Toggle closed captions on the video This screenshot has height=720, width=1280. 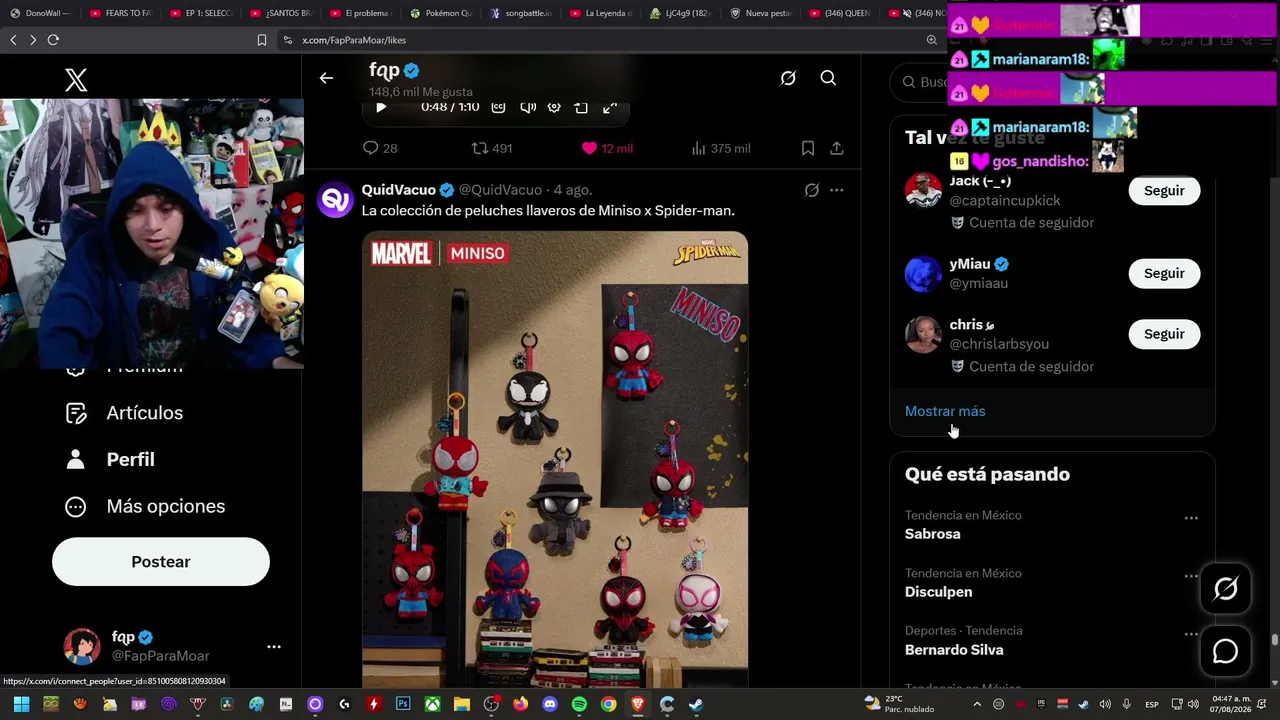(x=498, y=107)
